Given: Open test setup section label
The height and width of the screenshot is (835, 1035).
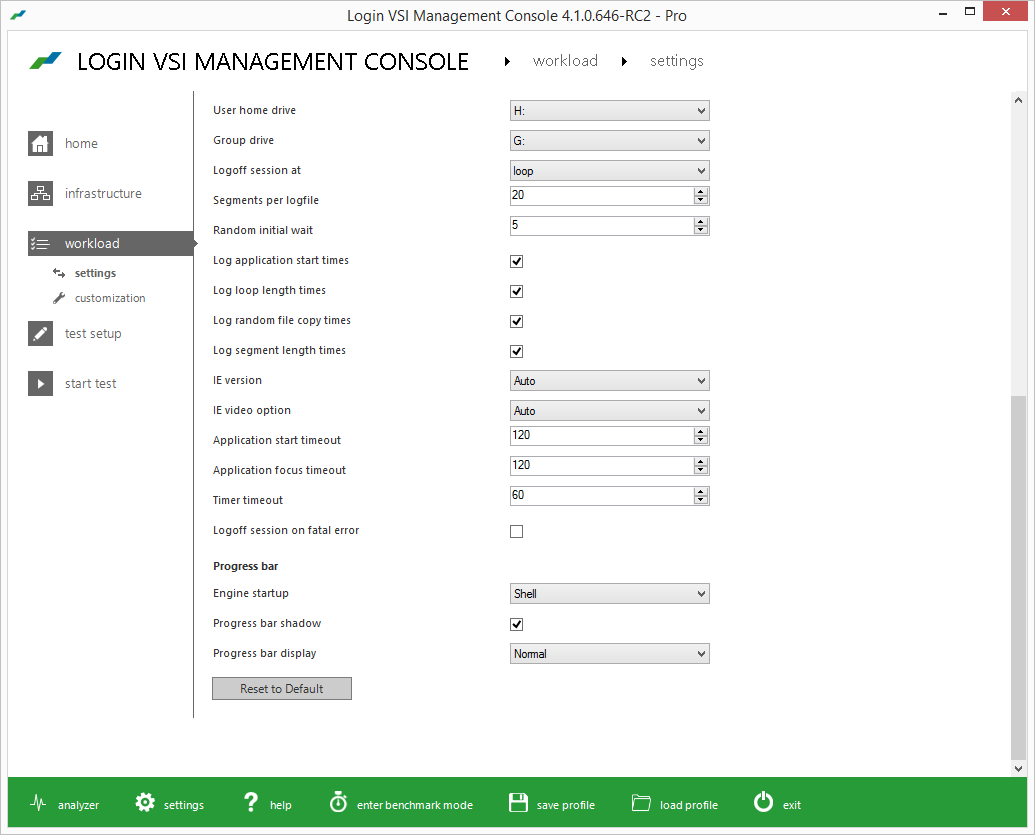Looking at the screenshot, I should click(x=93, y=334).
